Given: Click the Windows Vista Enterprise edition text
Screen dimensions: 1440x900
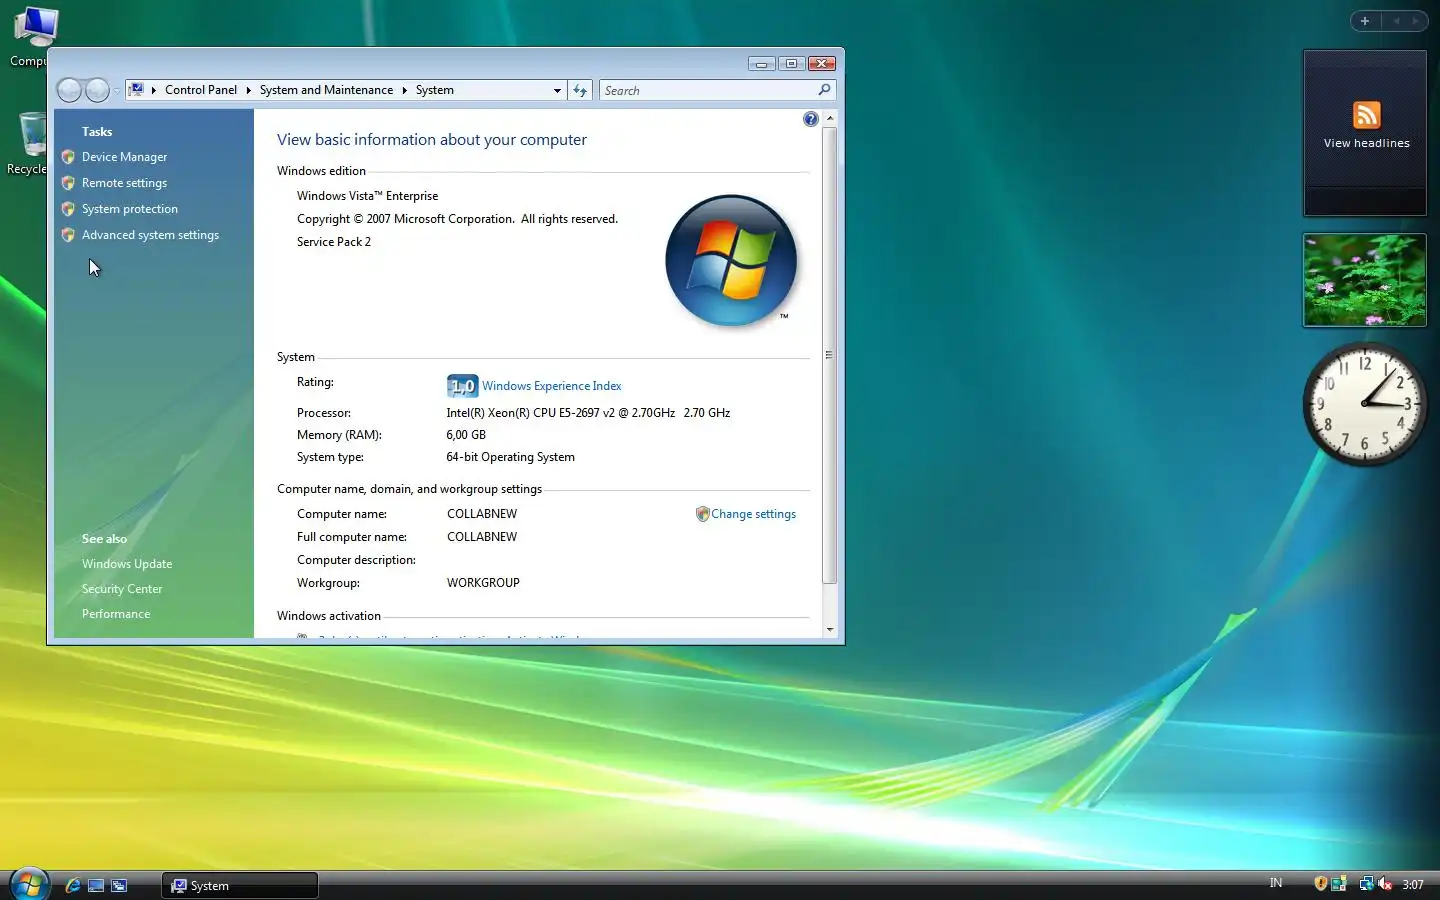Looking at the screenshot, I should click(367, 196).
